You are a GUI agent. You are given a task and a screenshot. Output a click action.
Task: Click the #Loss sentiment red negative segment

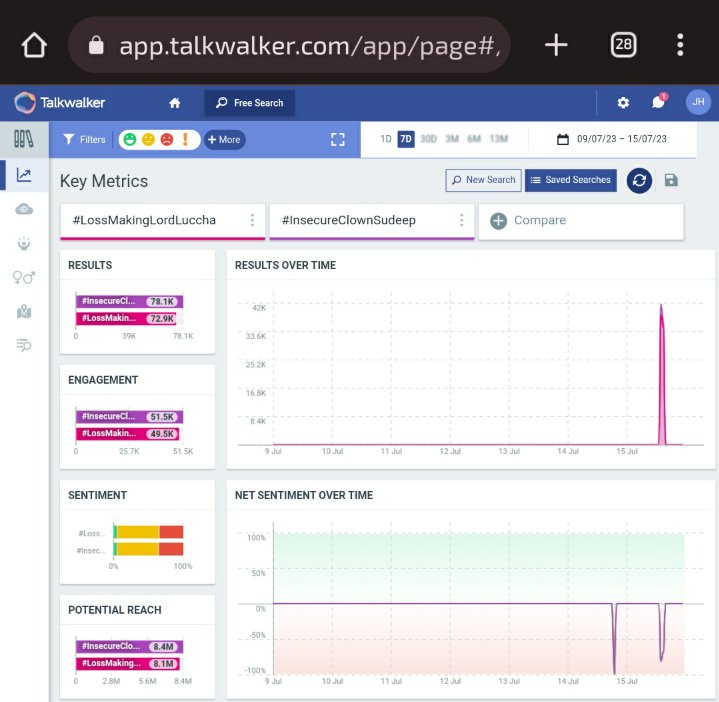[x=171, y=532]
